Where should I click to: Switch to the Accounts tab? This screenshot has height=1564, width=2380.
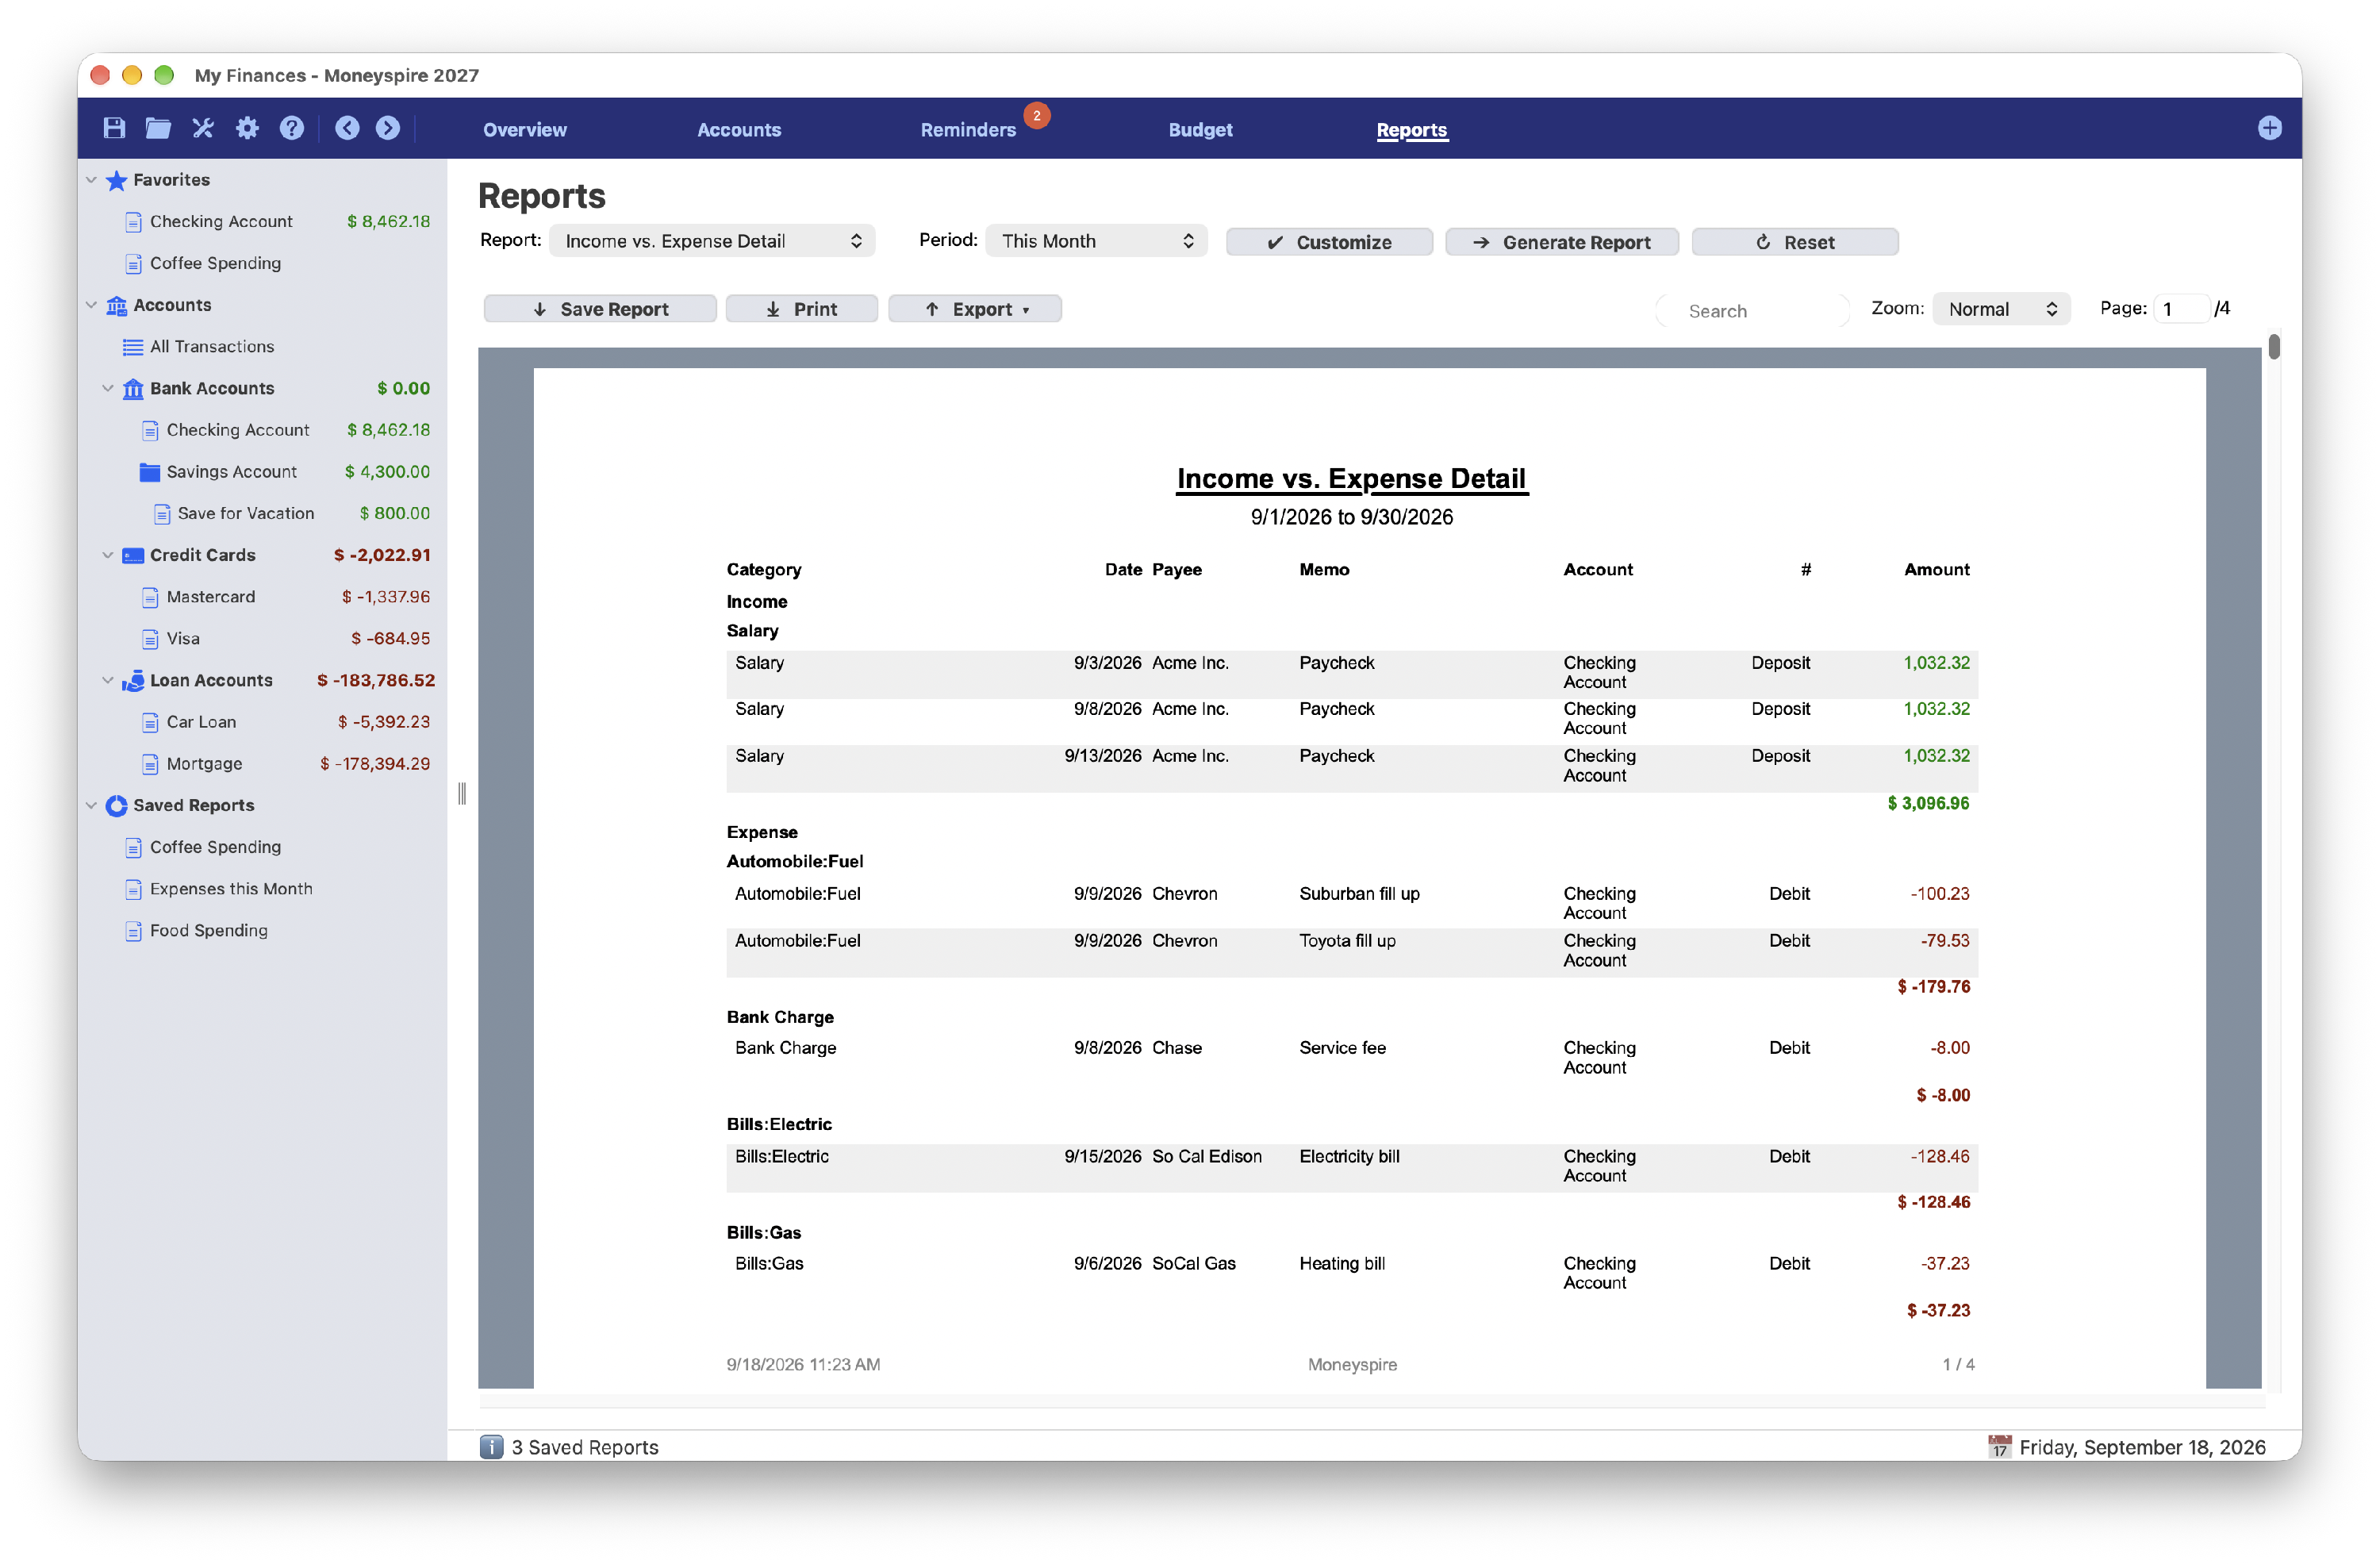point(739,130)
